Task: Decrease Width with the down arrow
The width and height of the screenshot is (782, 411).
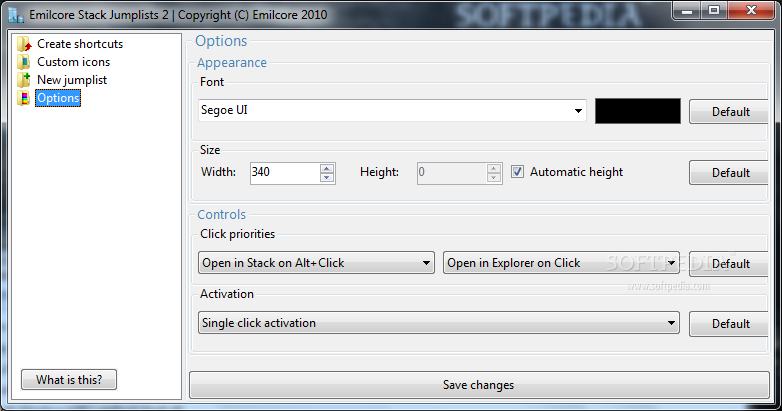Action: click(327, 178)
